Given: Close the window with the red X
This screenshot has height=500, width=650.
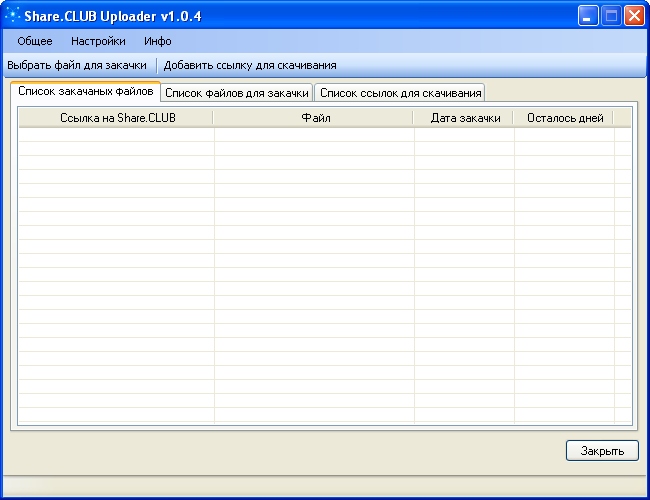Looking at the screenshot, I should click(634, 16).
